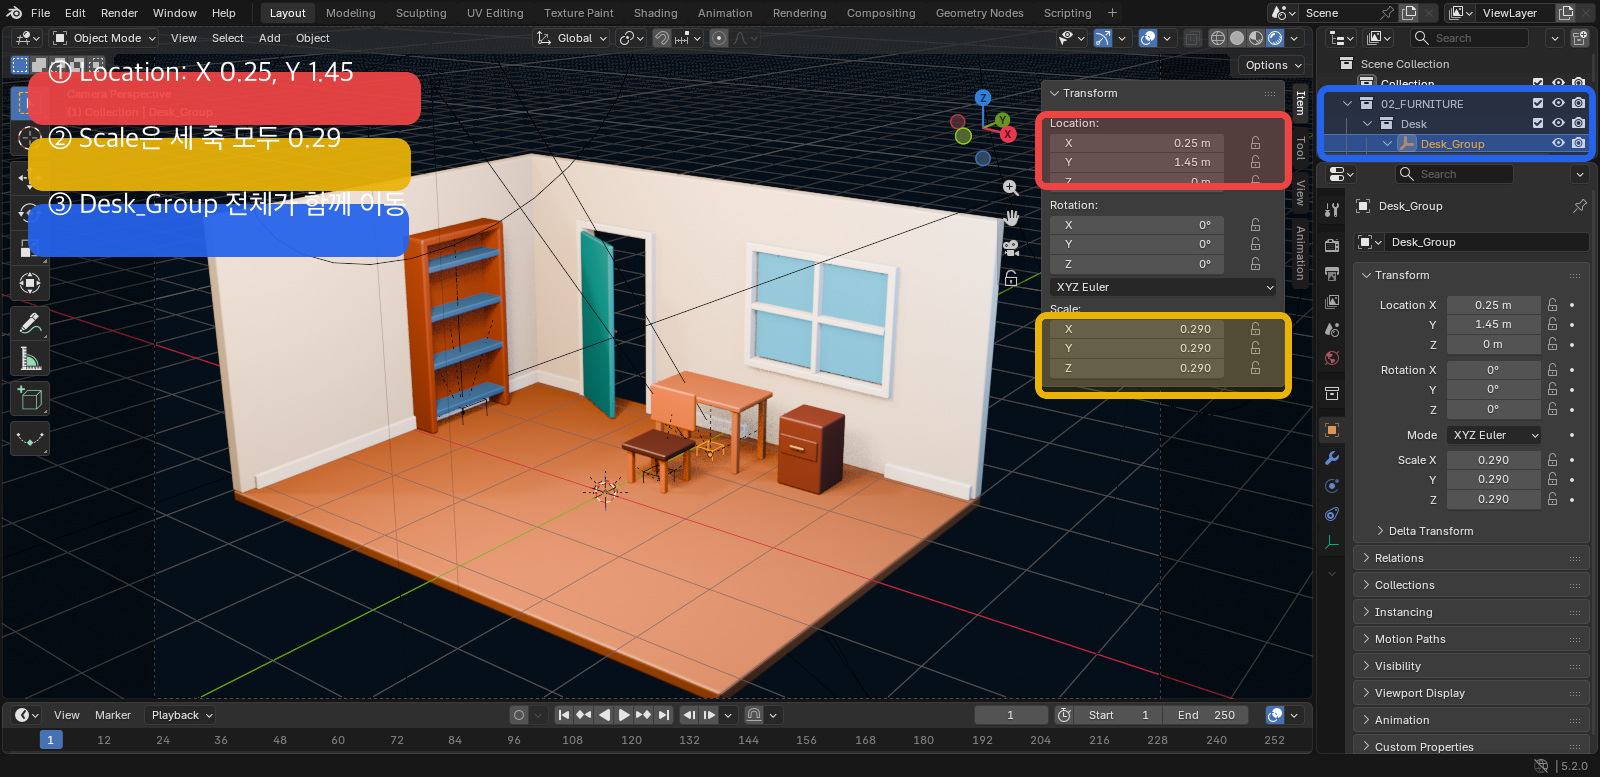
Task: Open XYZ Euler dropdown in sidebar
Action: tap(1165, 287)
